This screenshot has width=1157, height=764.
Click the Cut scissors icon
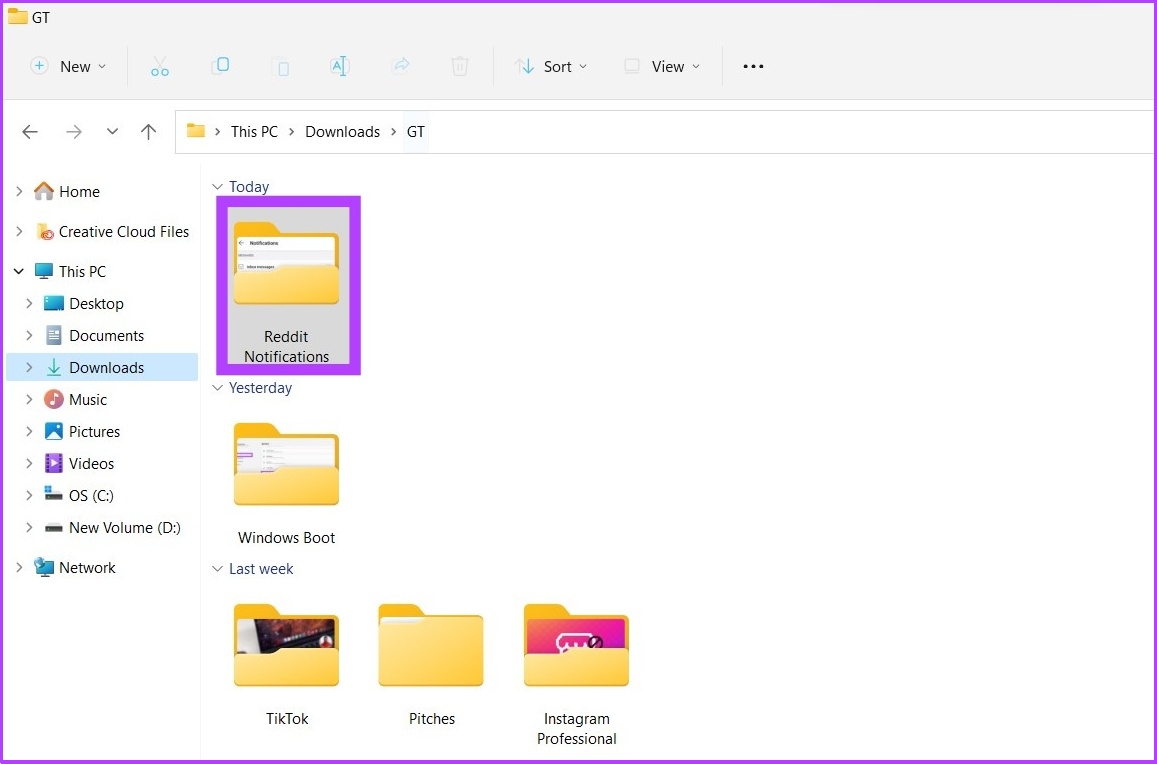(x=159, y=66)
